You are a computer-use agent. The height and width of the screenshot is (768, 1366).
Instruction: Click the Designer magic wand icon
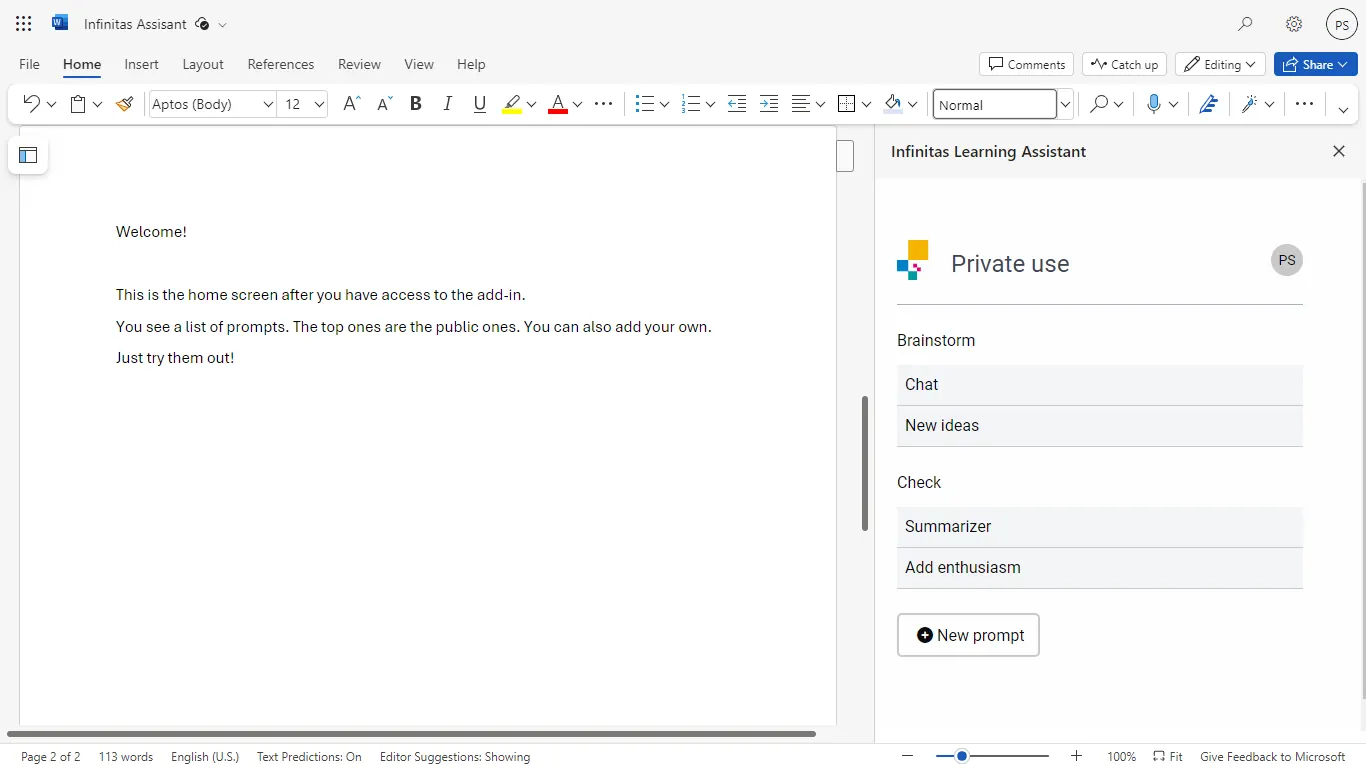click(x=1250, y=104)
